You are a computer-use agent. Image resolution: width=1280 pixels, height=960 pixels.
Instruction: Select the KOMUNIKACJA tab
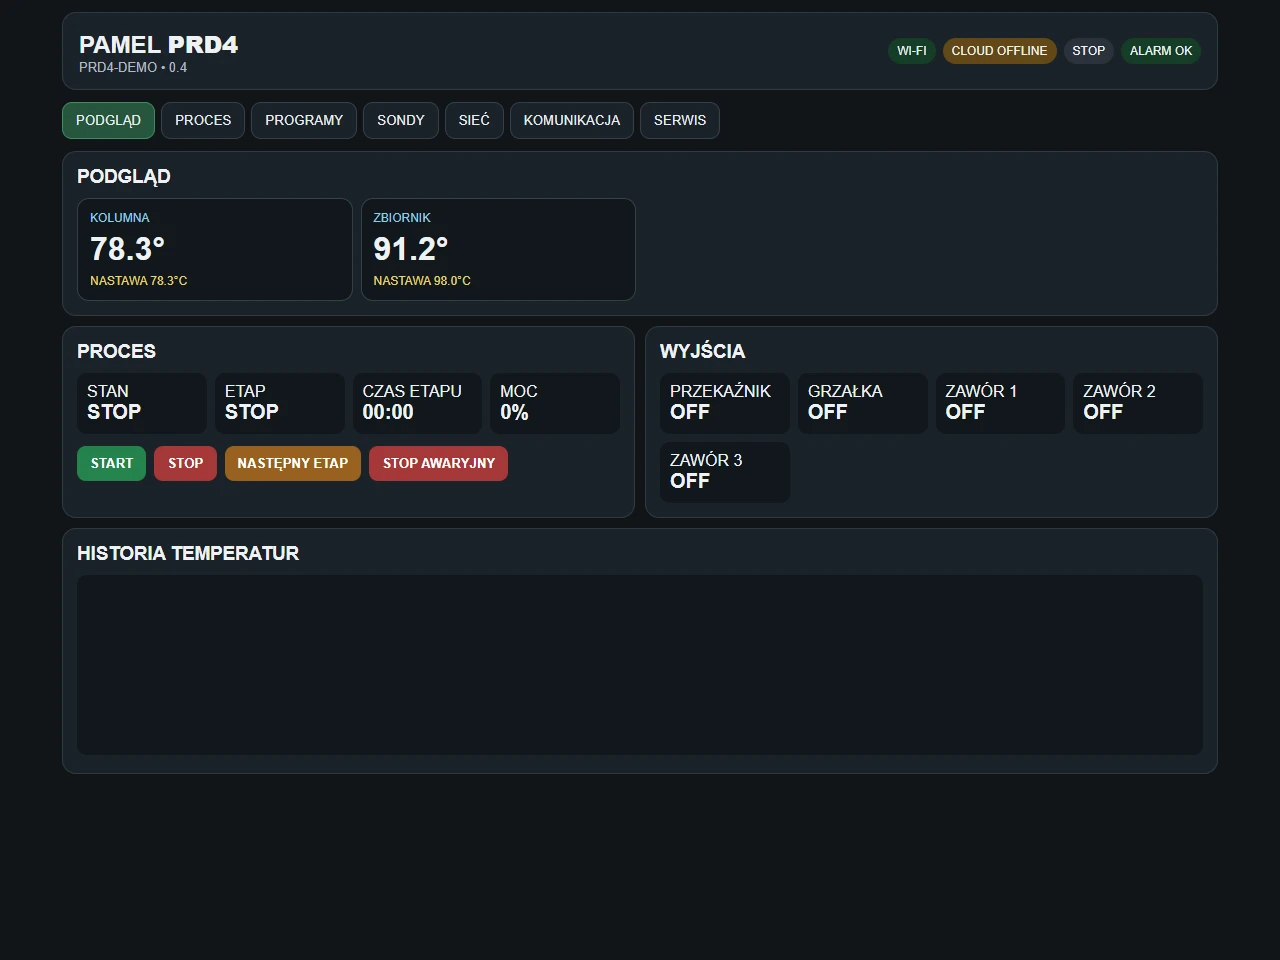coord(572,120)
